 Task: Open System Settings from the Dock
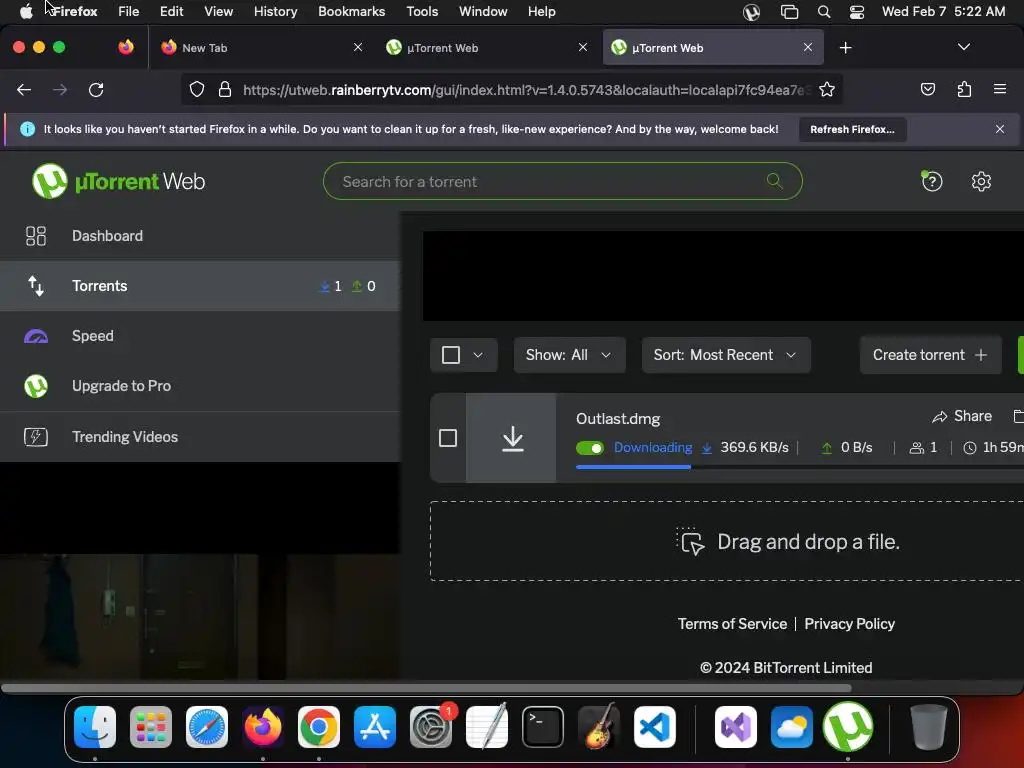(431, 726)
